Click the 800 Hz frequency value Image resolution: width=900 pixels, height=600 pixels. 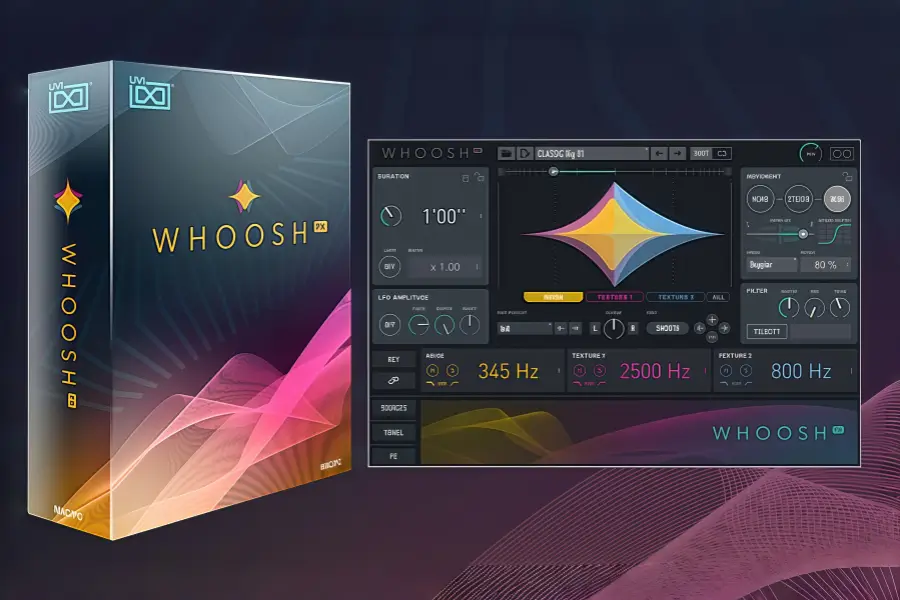pos(801,371)
